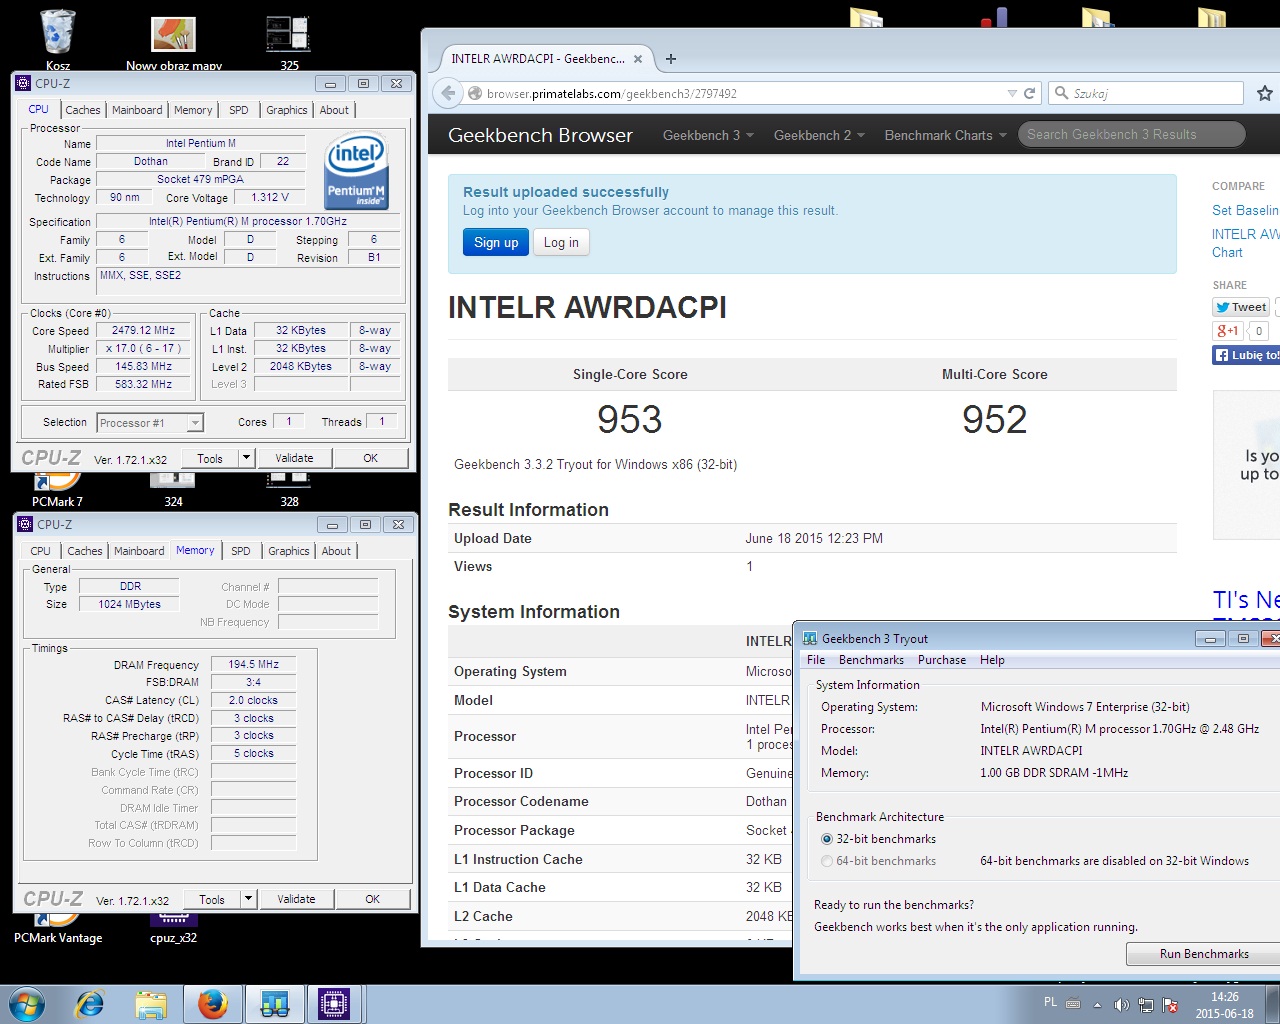Open Tools dropdown arrow in CPU-Z CPU window

click(x=246, y=458)
